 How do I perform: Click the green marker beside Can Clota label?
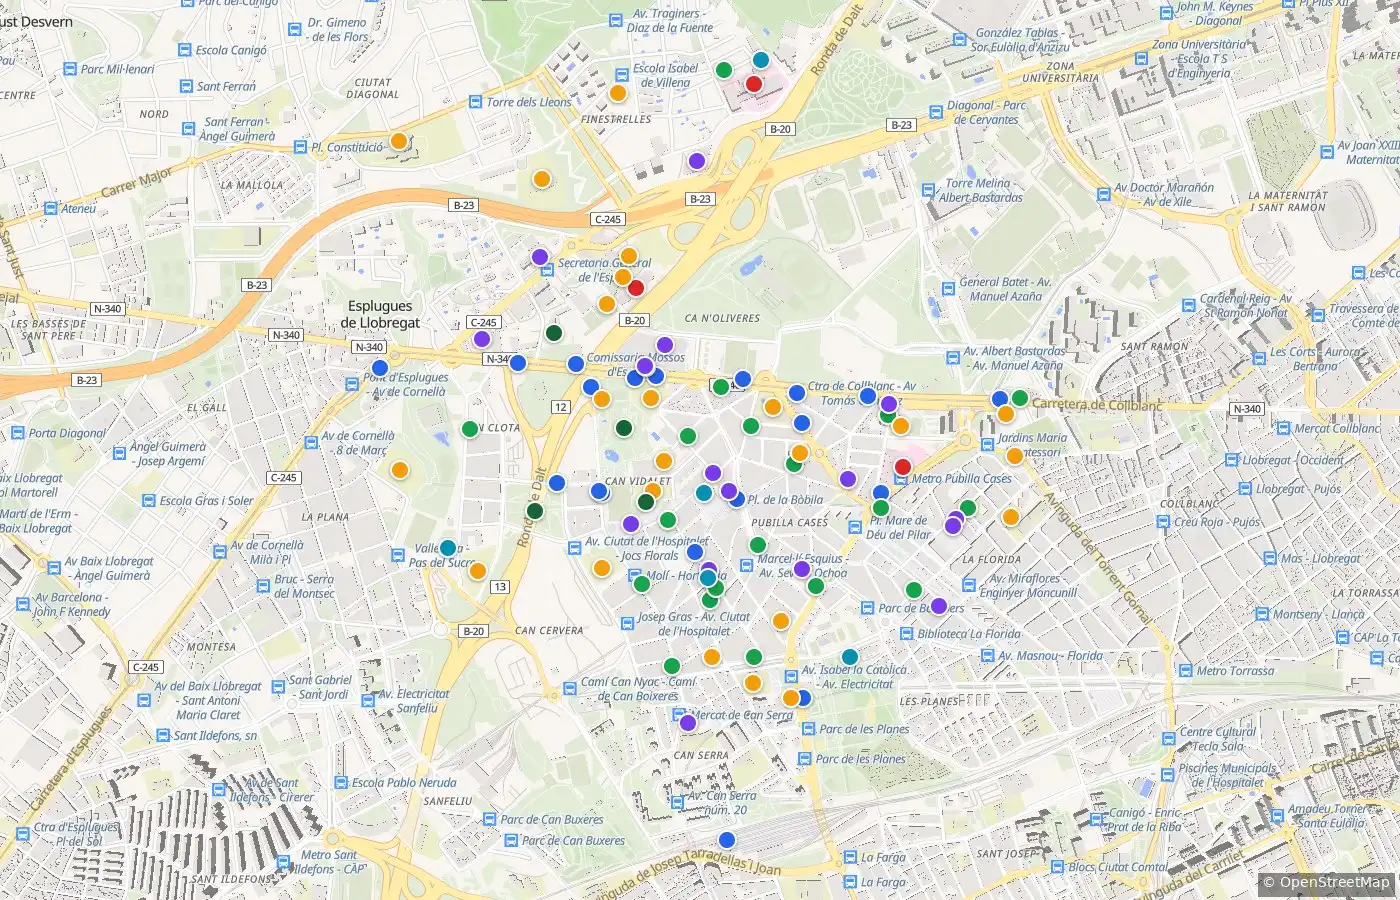pyautogui.click(x=470, y=429)
